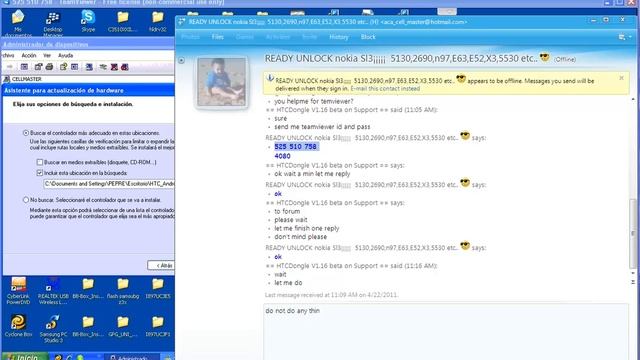Click the forward arrow in Device Manager toolbar
Viewport: 640px width, 360px height.
[x=10, y=67]
